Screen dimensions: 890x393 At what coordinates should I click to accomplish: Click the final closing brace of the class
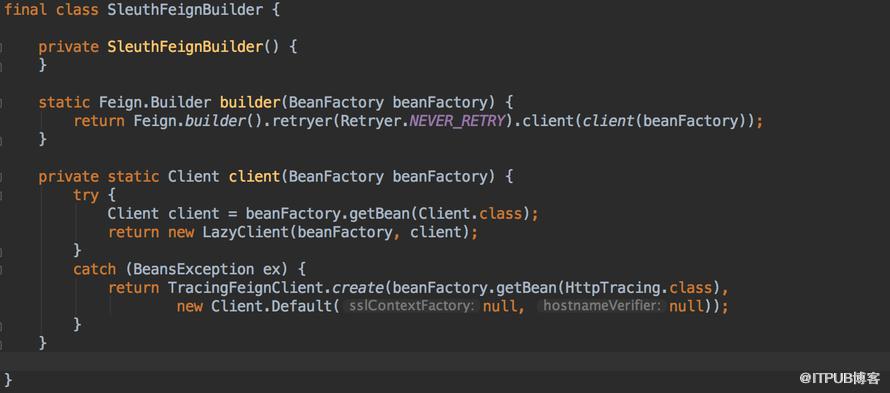8,379
